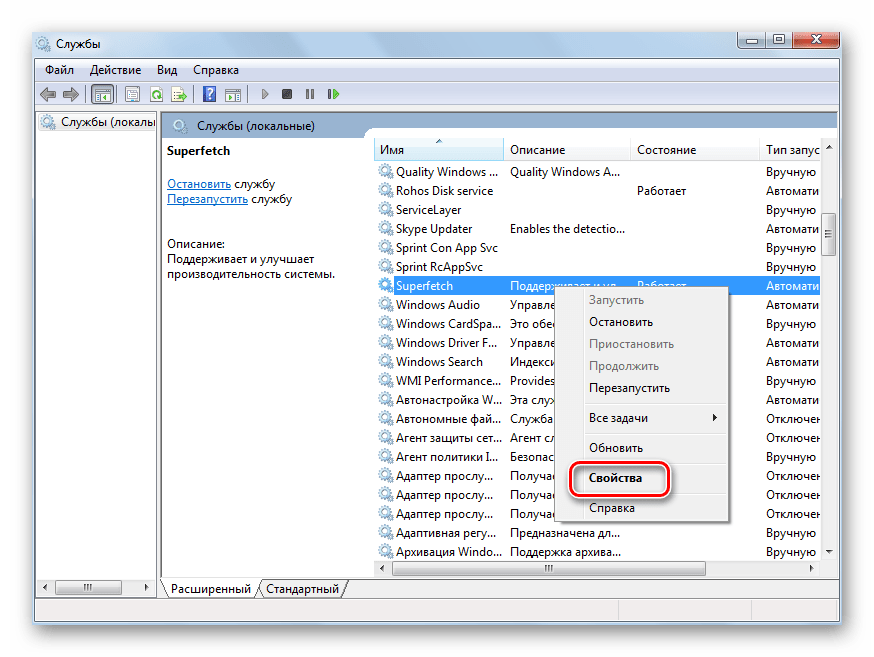Select Свойства in the context menu

pyautogui.click(x=615, y=479)
